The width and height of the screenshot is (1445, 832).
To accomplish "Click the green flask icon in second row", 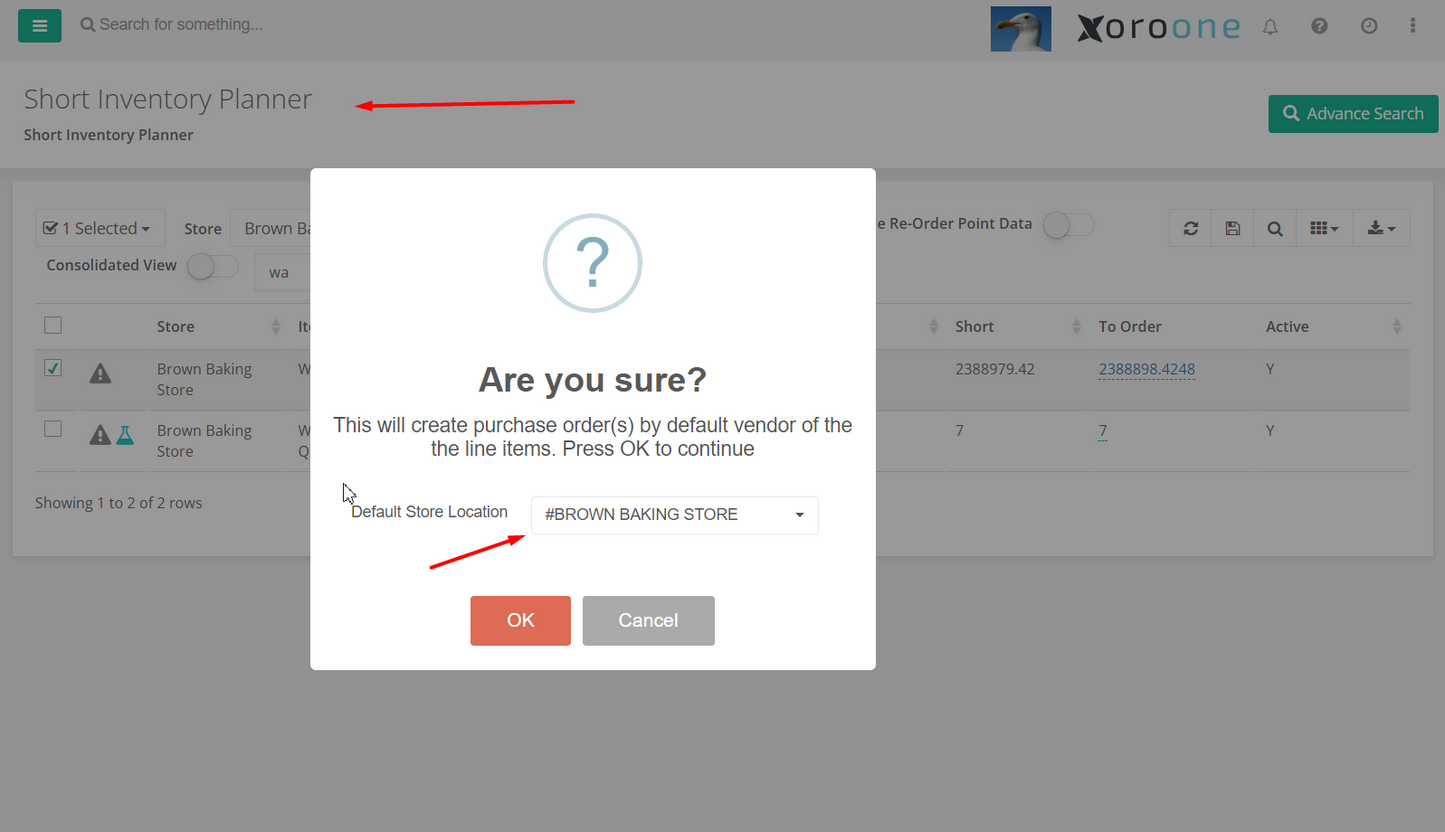I will click(x=124, y=435).
